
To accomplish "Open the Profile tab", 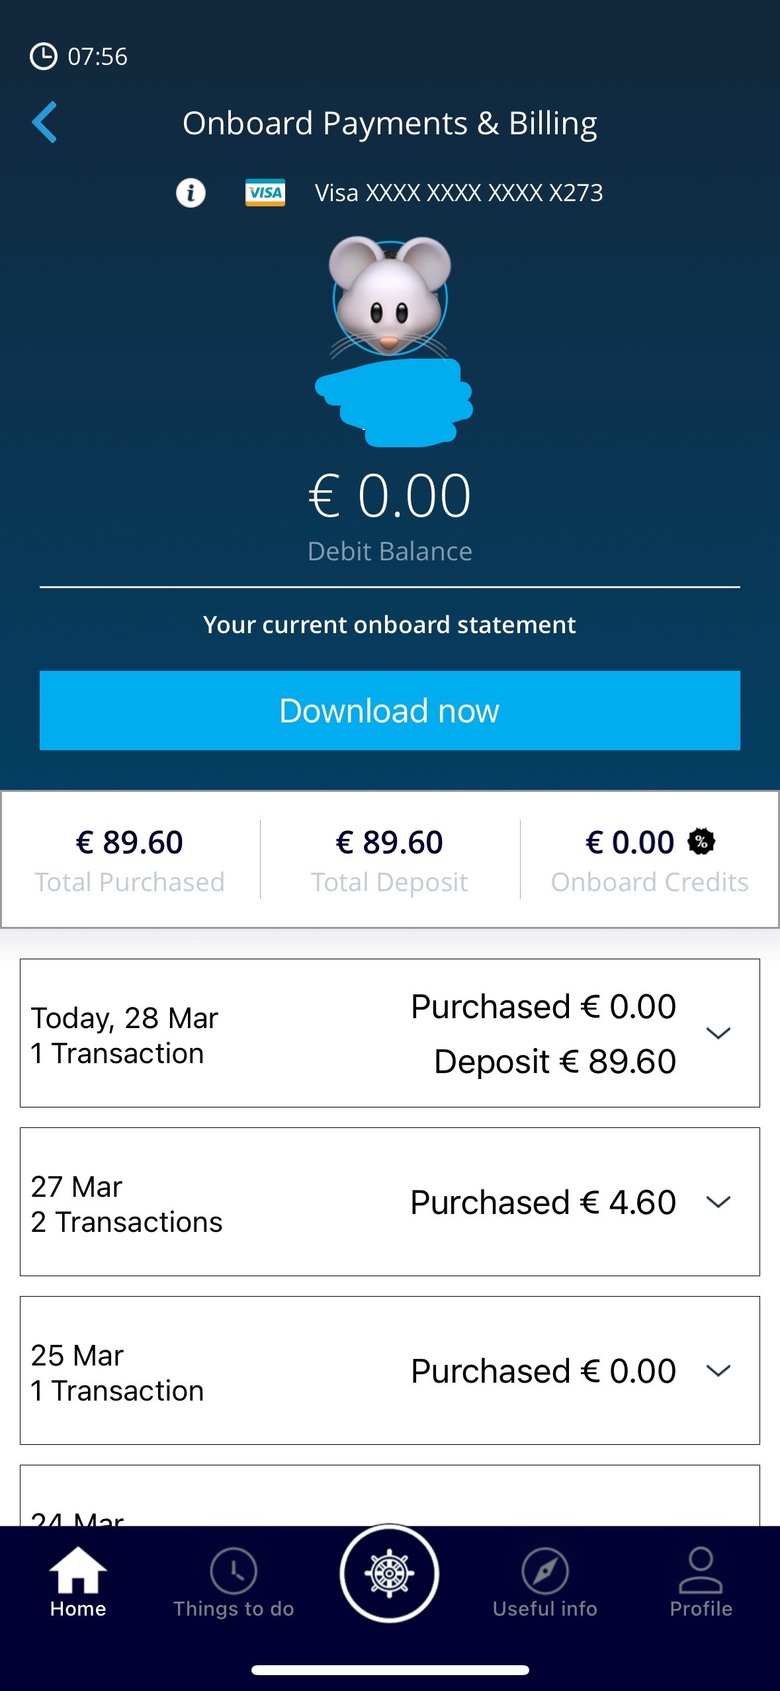I will (x=701, y=1583).
